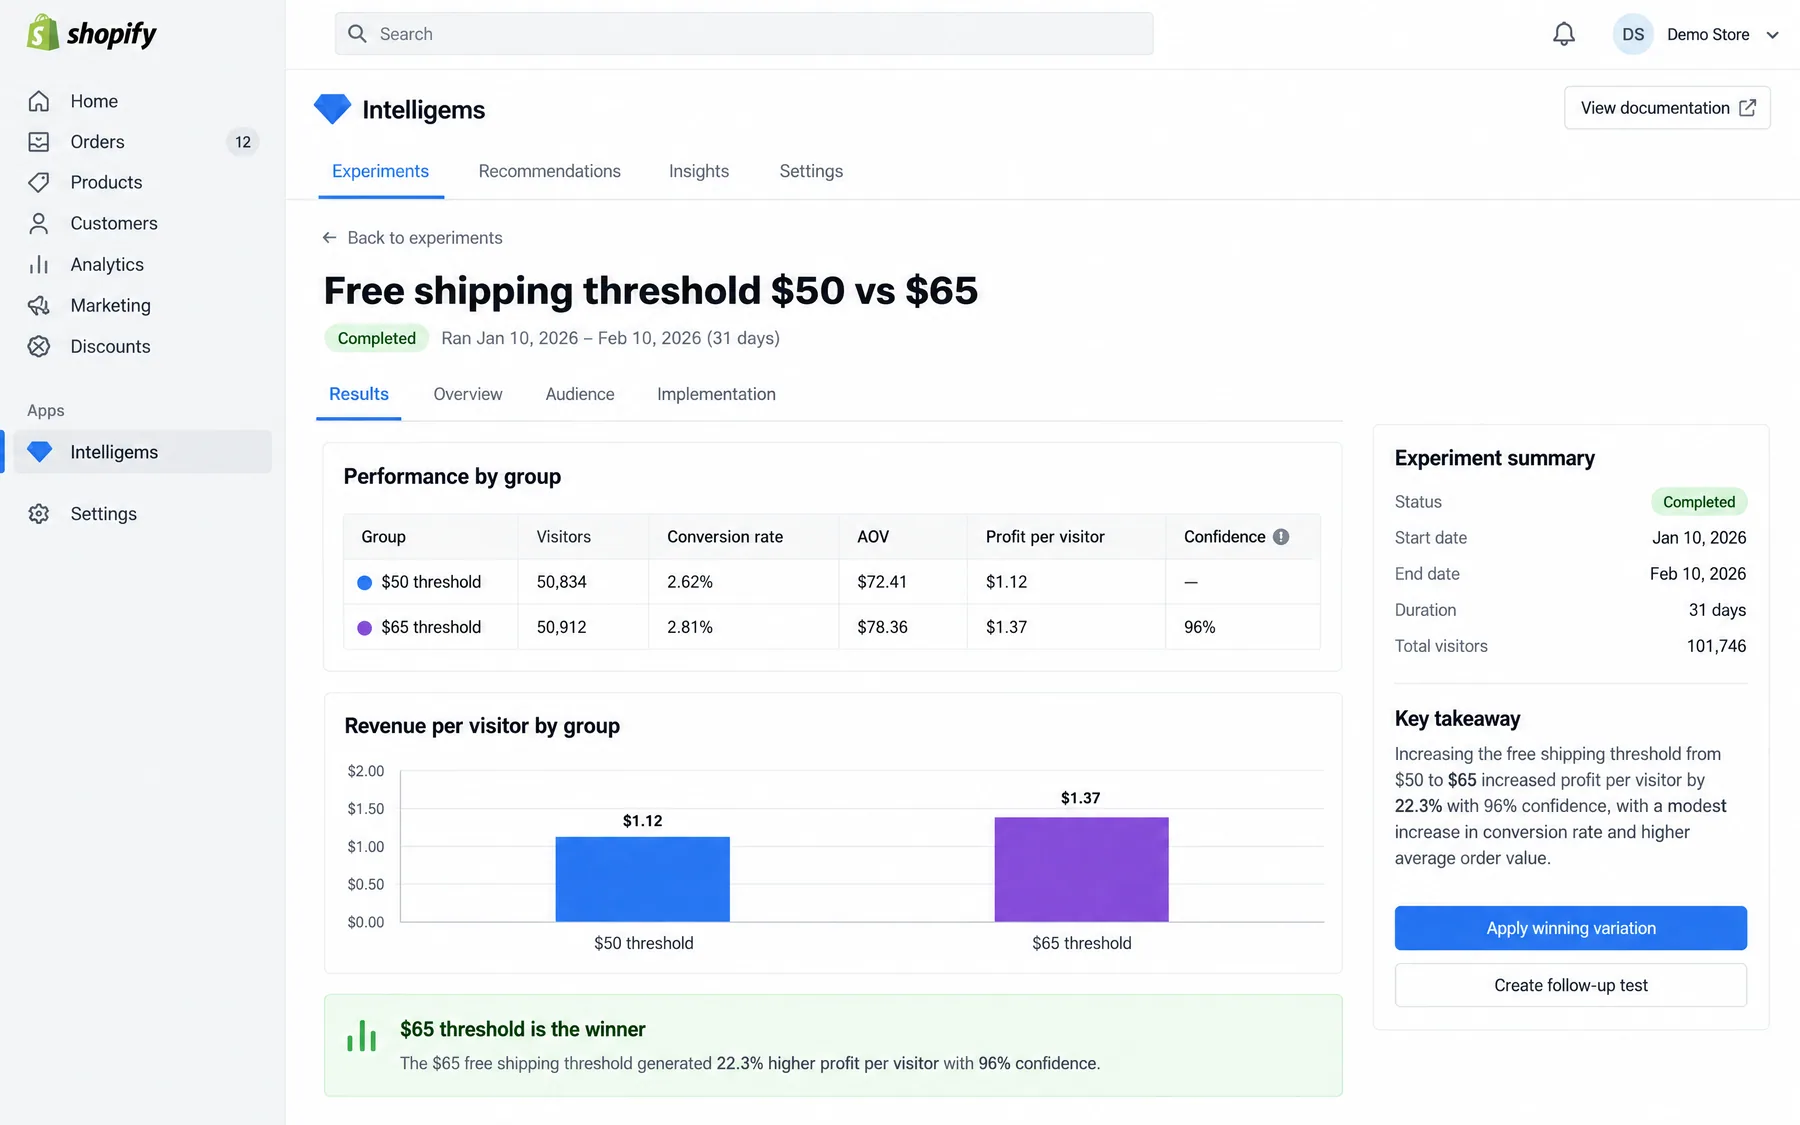Click the Analytics bar chart icon
The width and height of the screenshot is (1800, 1125).
(39, 264)
